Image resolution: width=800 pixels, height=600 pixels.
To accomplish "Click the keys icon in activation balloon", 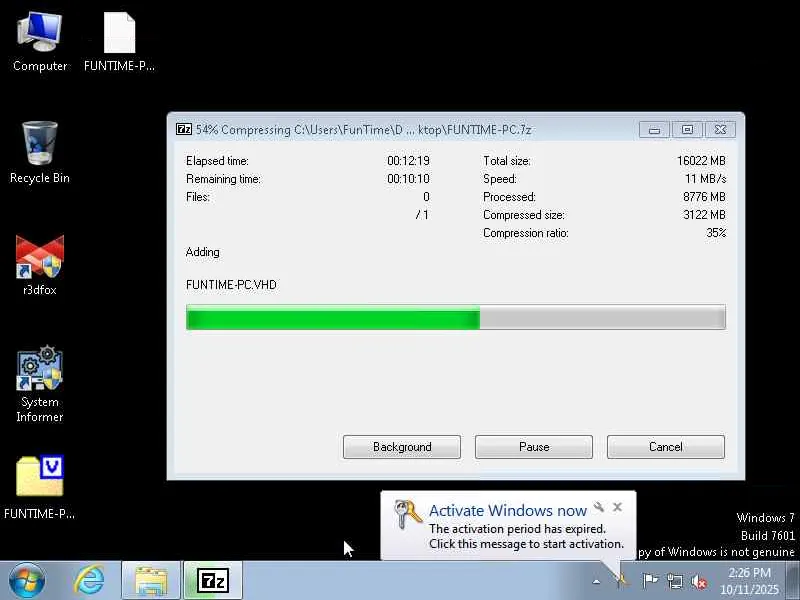I will (408, 513).
